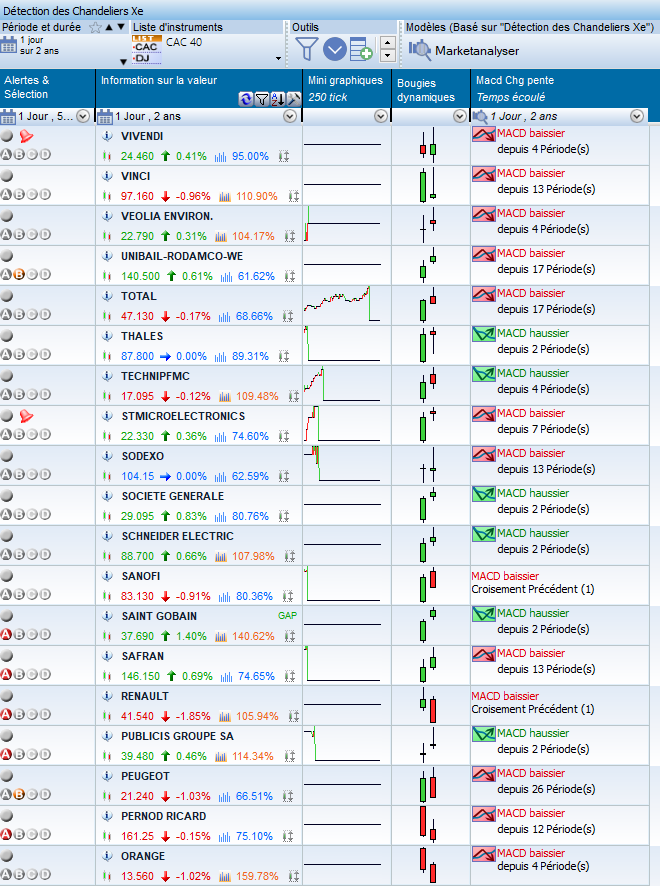Toggle selection B for UNIBAIL-RODAMCO-WE
This screenshot has height=891, width=660.
[19, 274]
